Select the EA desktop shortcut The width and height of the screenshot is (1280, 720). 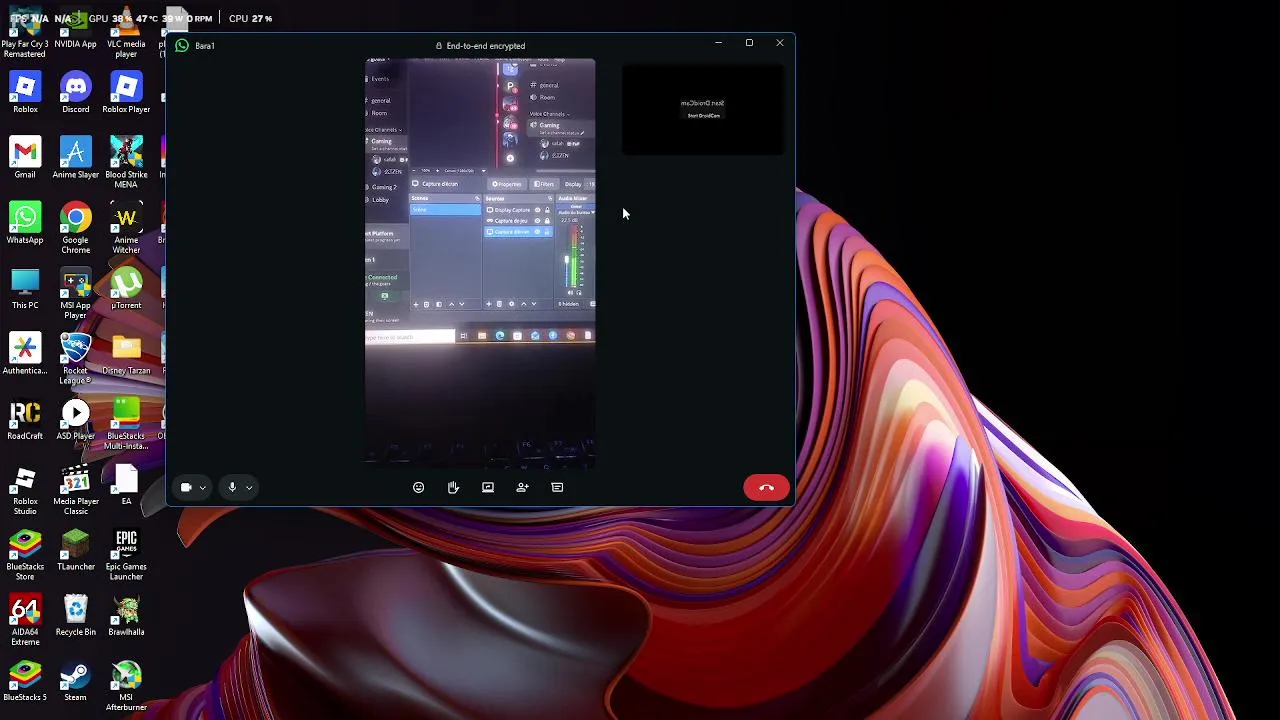[126, 484]
